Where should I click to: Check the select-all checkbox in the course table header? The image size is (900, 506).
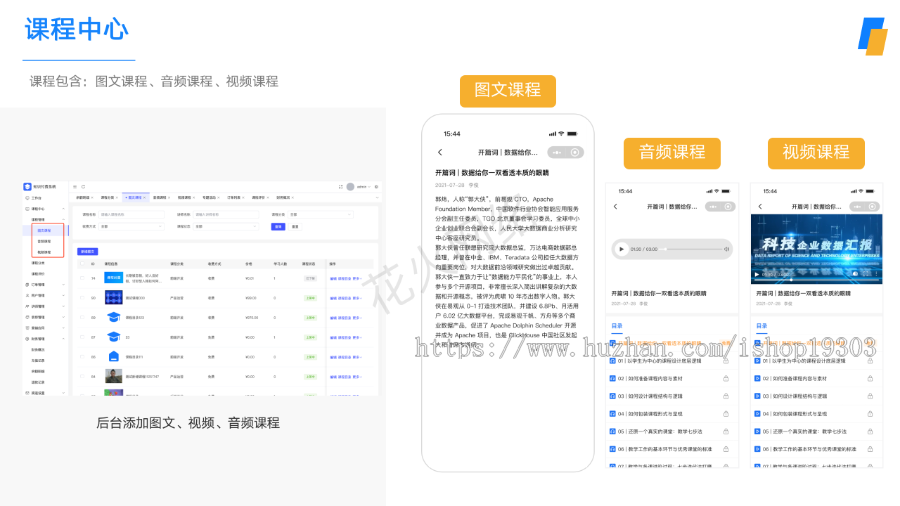(x=83, y=264)
